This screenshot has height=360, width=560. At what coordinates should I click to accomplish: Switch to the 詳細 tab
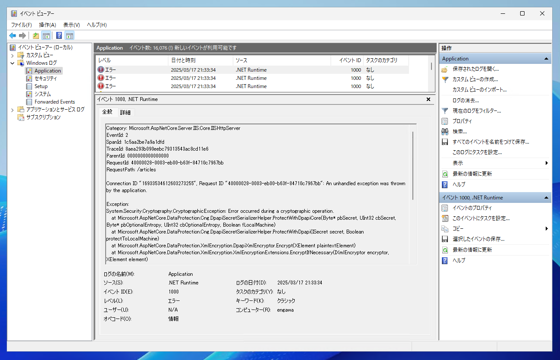[x=125, y=112]
